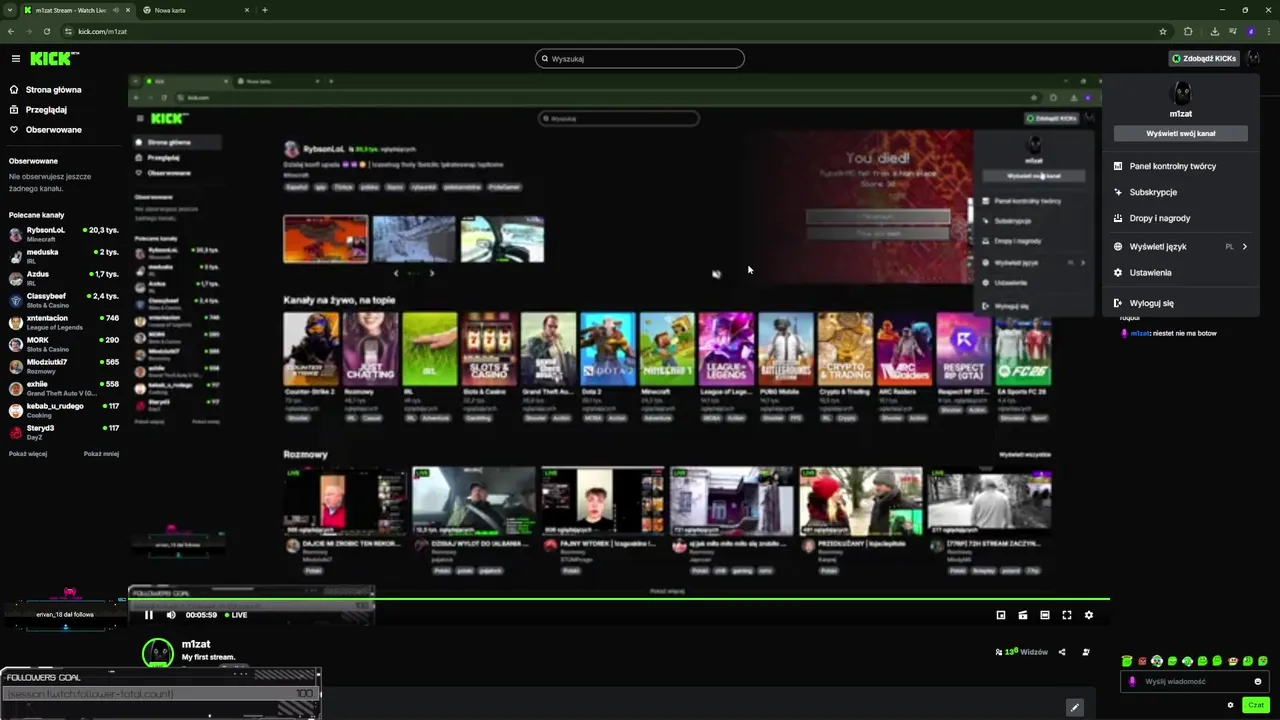
Task: Click the Zdobądź KICKs button
Action: click(x=1205, y=58)
